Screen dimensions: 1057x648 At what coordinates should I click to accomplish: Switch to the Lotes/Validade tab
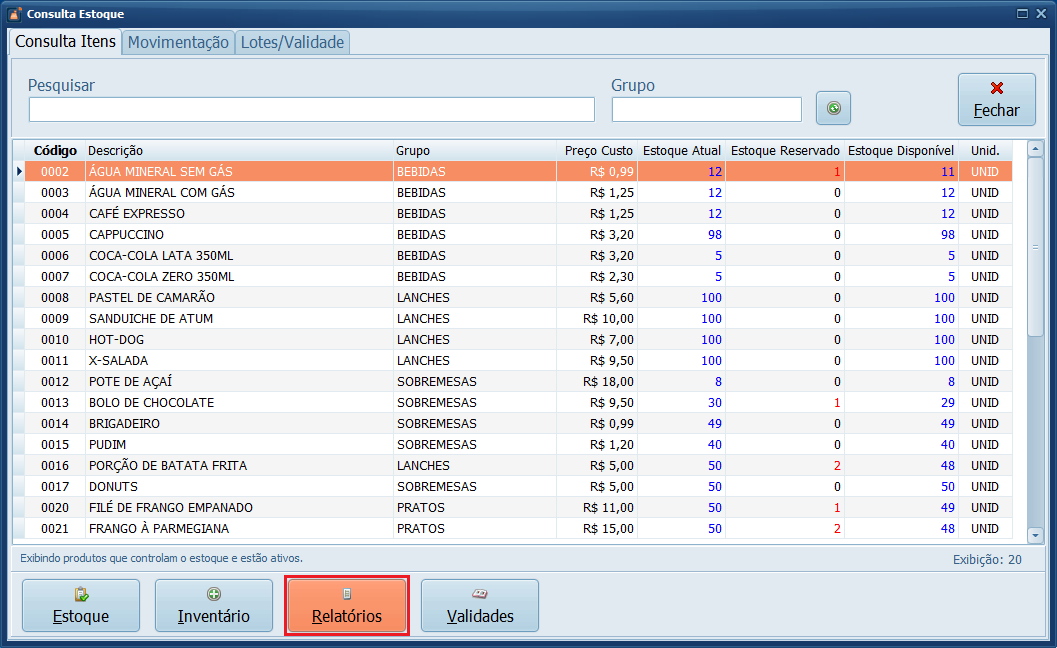292,42
